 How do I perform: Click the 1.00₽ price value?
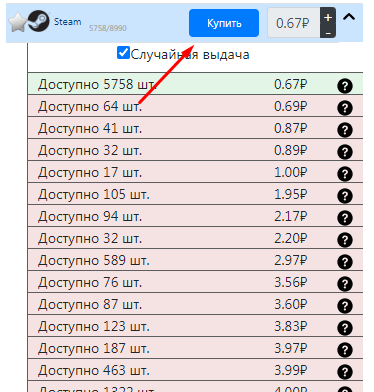point(290,172)
